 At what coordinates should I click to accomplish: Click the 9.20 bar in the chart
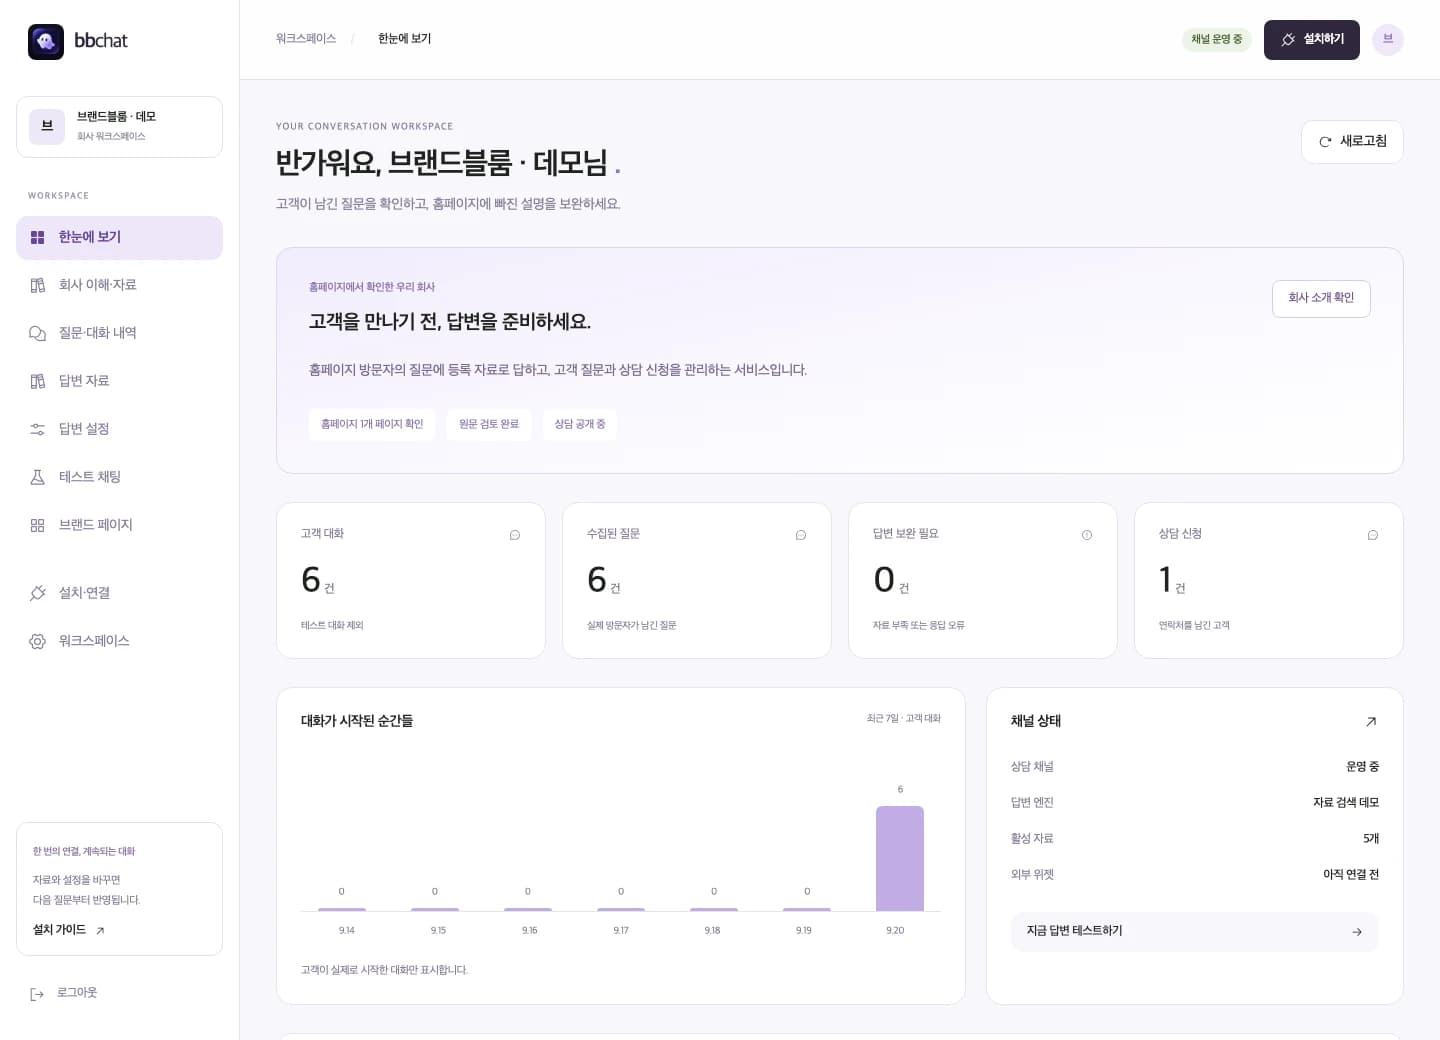pos(900,859)
